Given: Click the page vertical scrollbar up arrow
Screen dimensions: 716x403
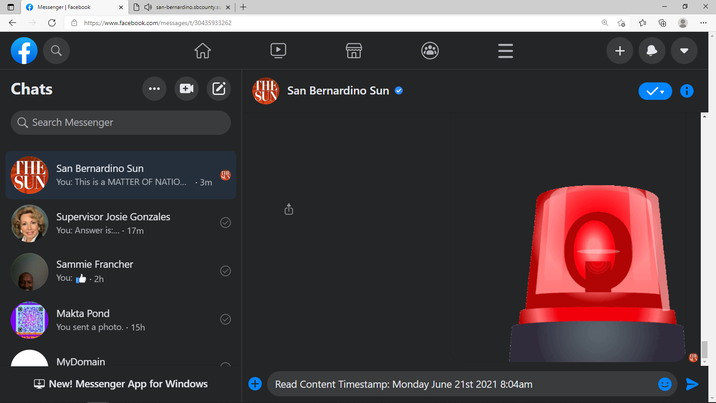Looking at the screenshot, I should (712, 35).
